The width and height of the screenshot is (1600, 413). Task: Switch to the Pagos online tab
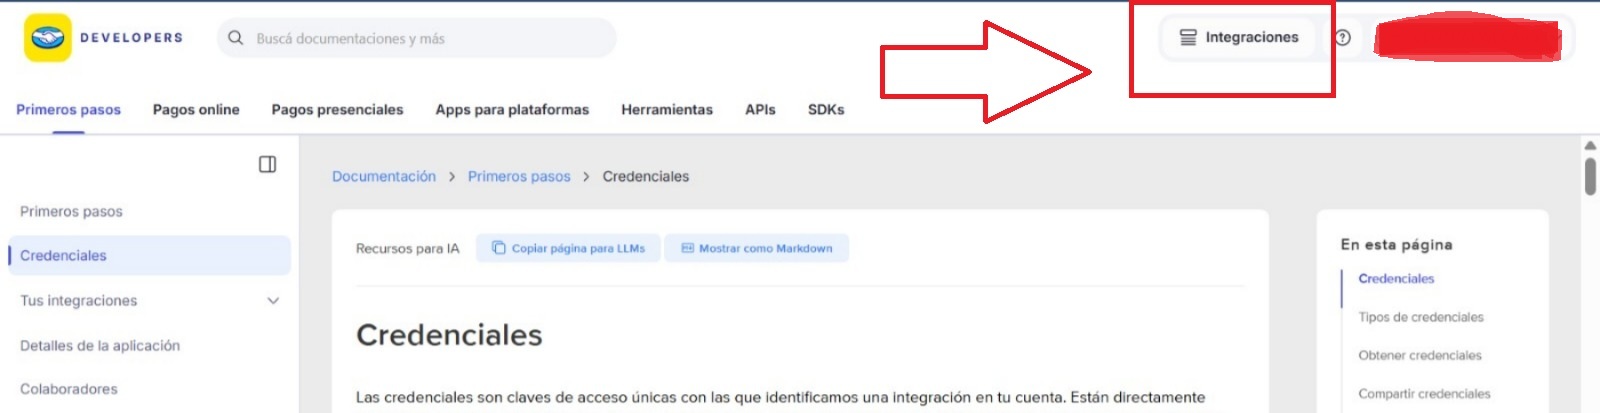click(196, 110)
